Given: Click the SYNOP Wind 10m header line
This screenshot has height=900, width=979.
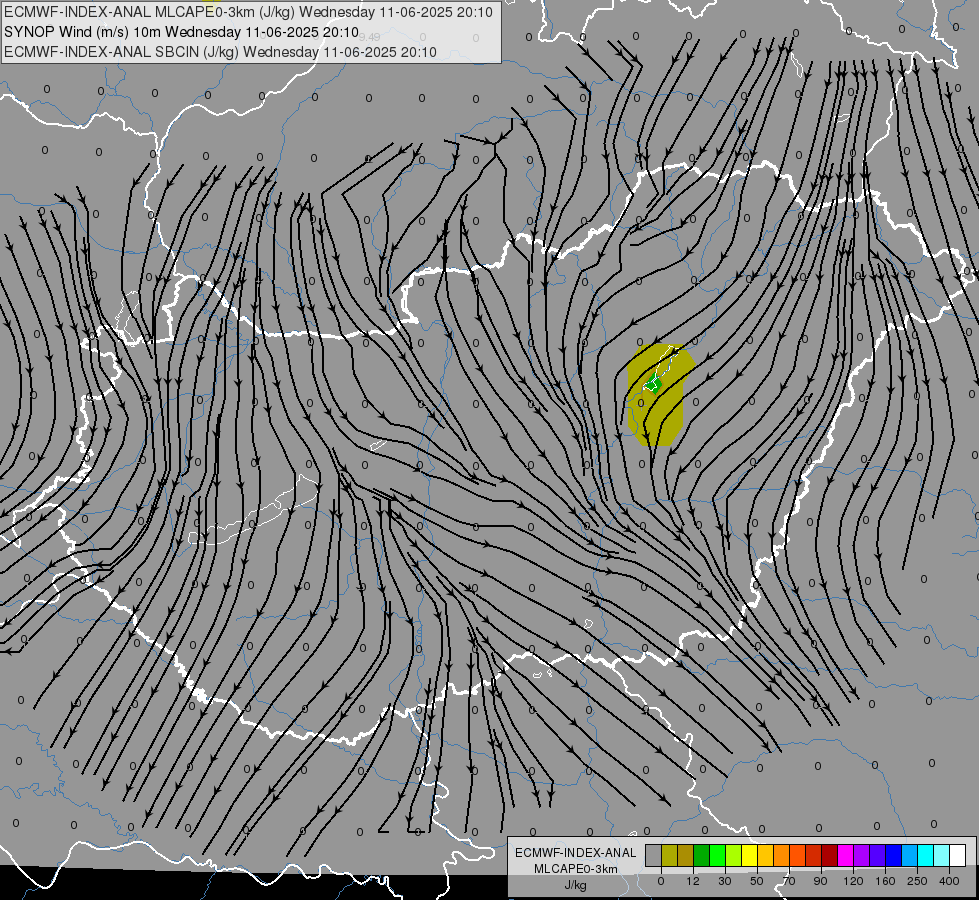Looking at the screenshot, I should (x=181, y=32).
